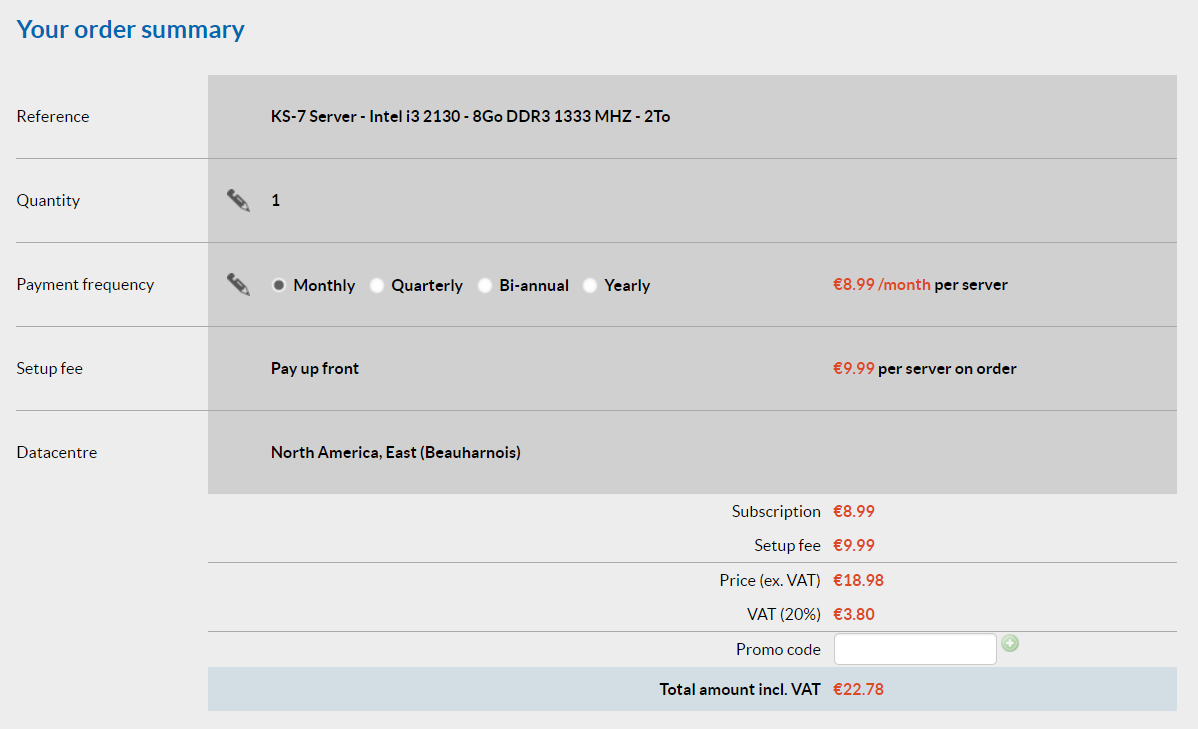1198x729 pixels.
Task: Select the Monthly payment radio button
Action: point(280,285)
